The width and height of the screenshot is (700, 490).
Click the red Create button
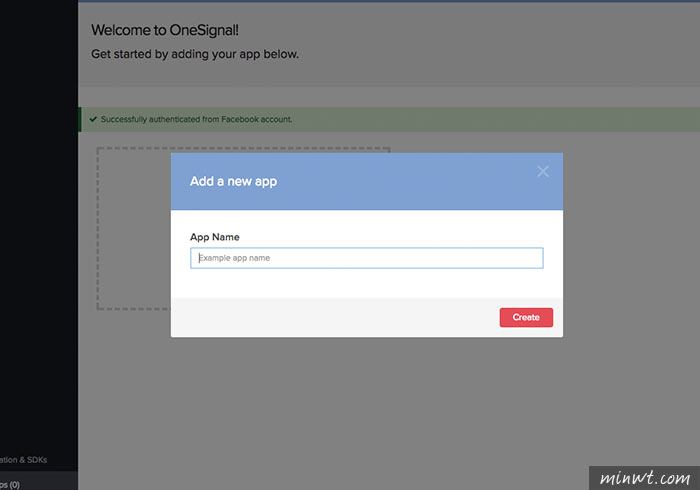pos(526,317)
